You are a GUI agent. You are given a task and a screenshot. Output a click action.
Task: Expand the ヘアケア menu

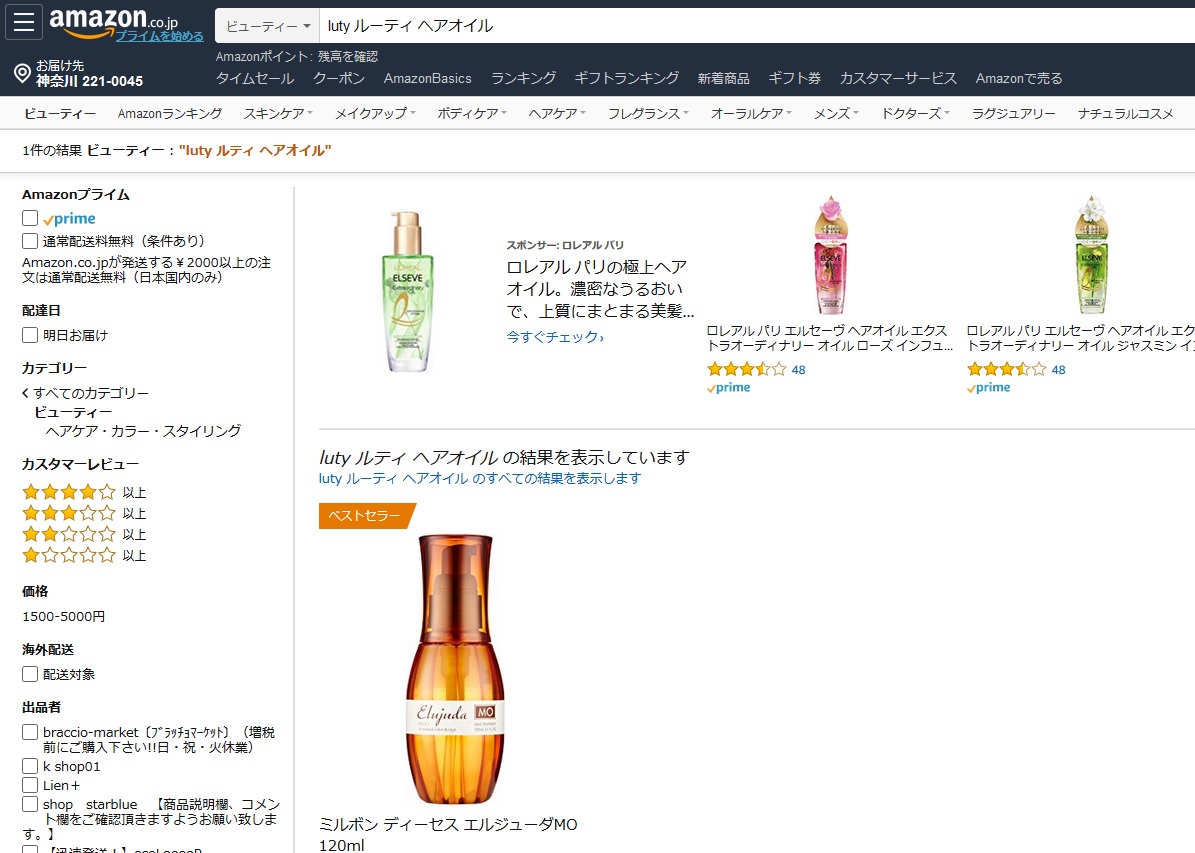[557, 114]
